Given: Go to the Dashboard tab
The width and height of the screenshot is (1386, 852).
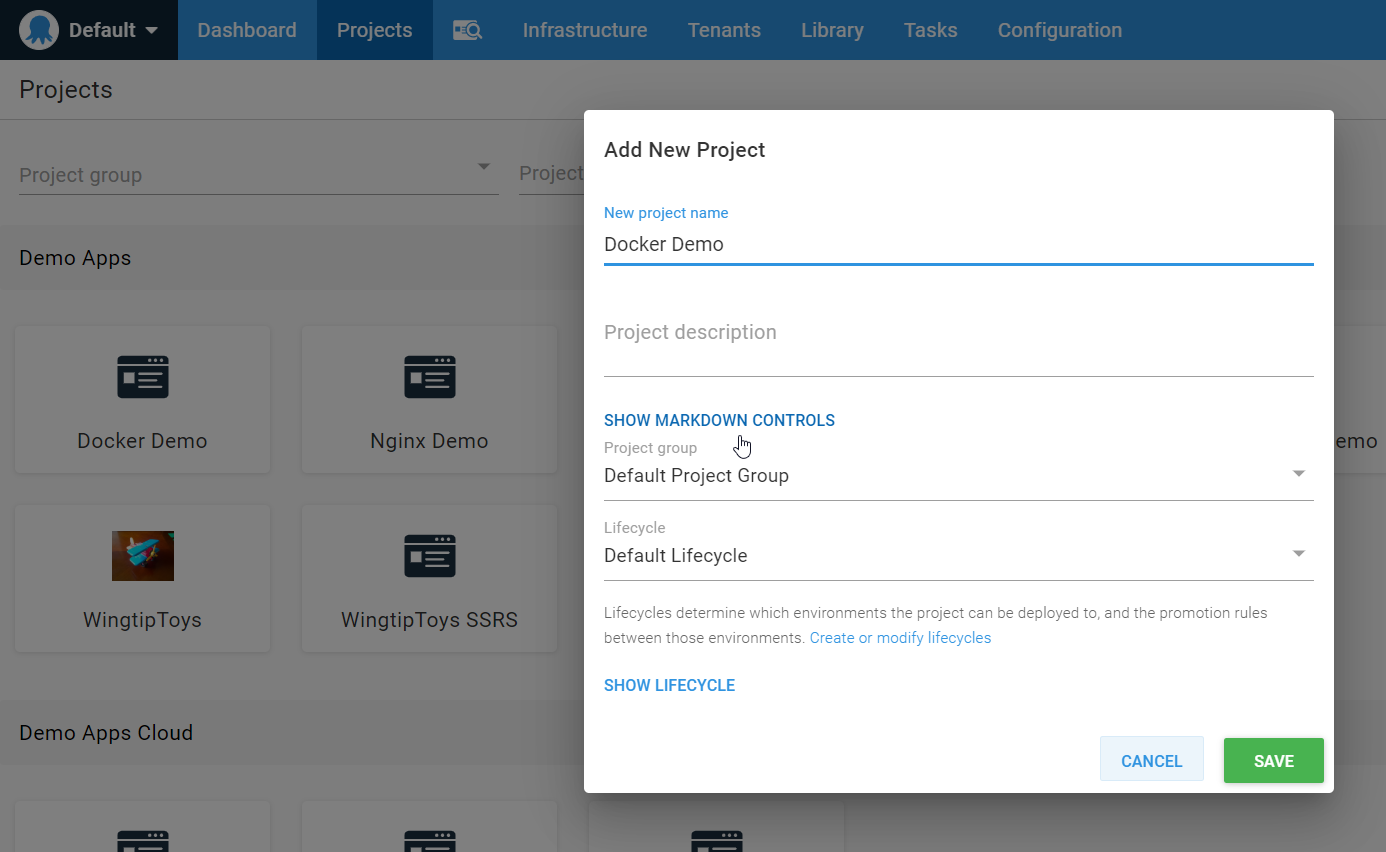Looking at the screenshot, I should click(247, 30).
